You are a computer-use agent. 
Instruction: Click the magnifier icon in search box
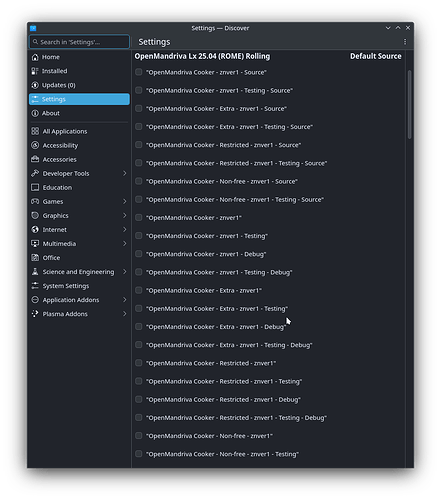click(35, 42)
